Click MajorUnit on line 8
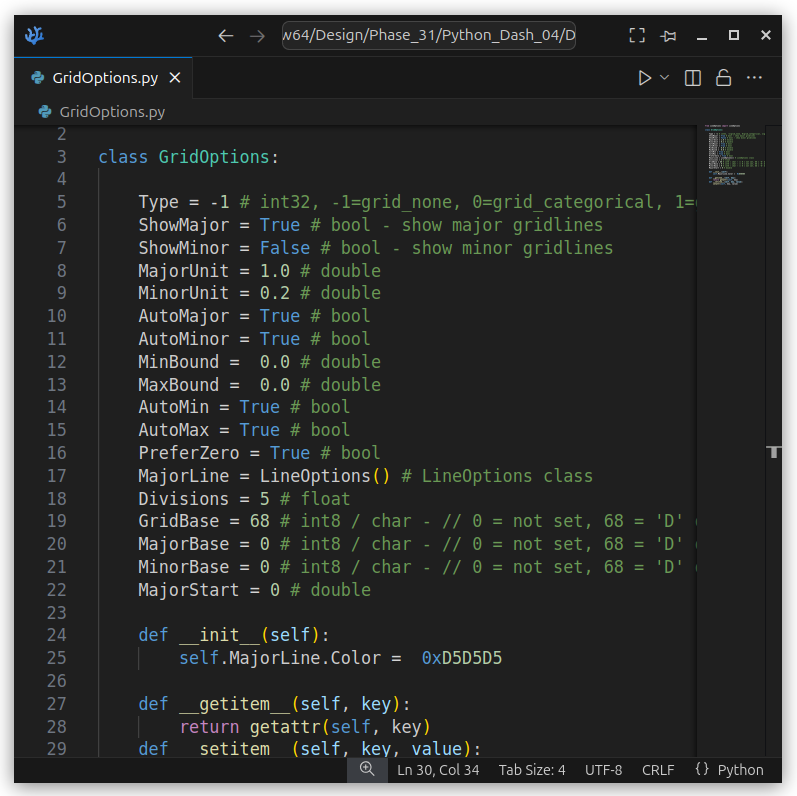Viewport: 797px width, 796px height. (x=184, y=271)
